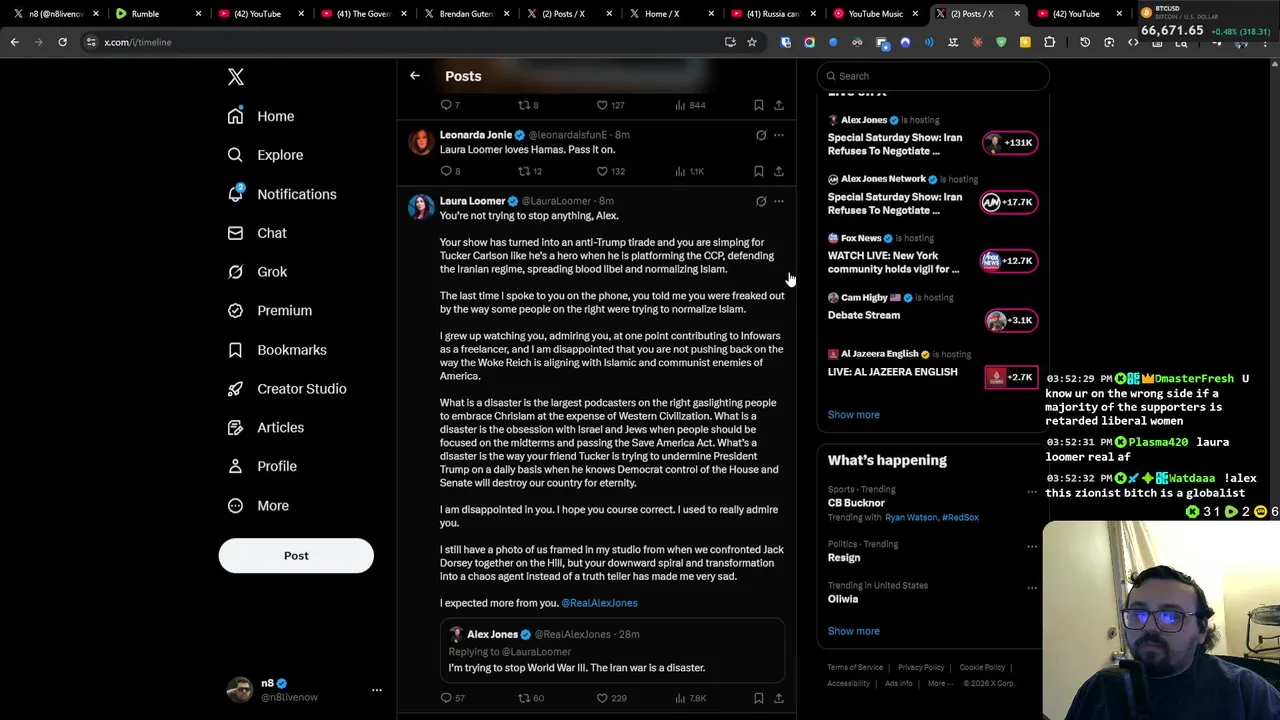Open Explore in sidebar
The image size is (1280, 720).
point(265,155)
